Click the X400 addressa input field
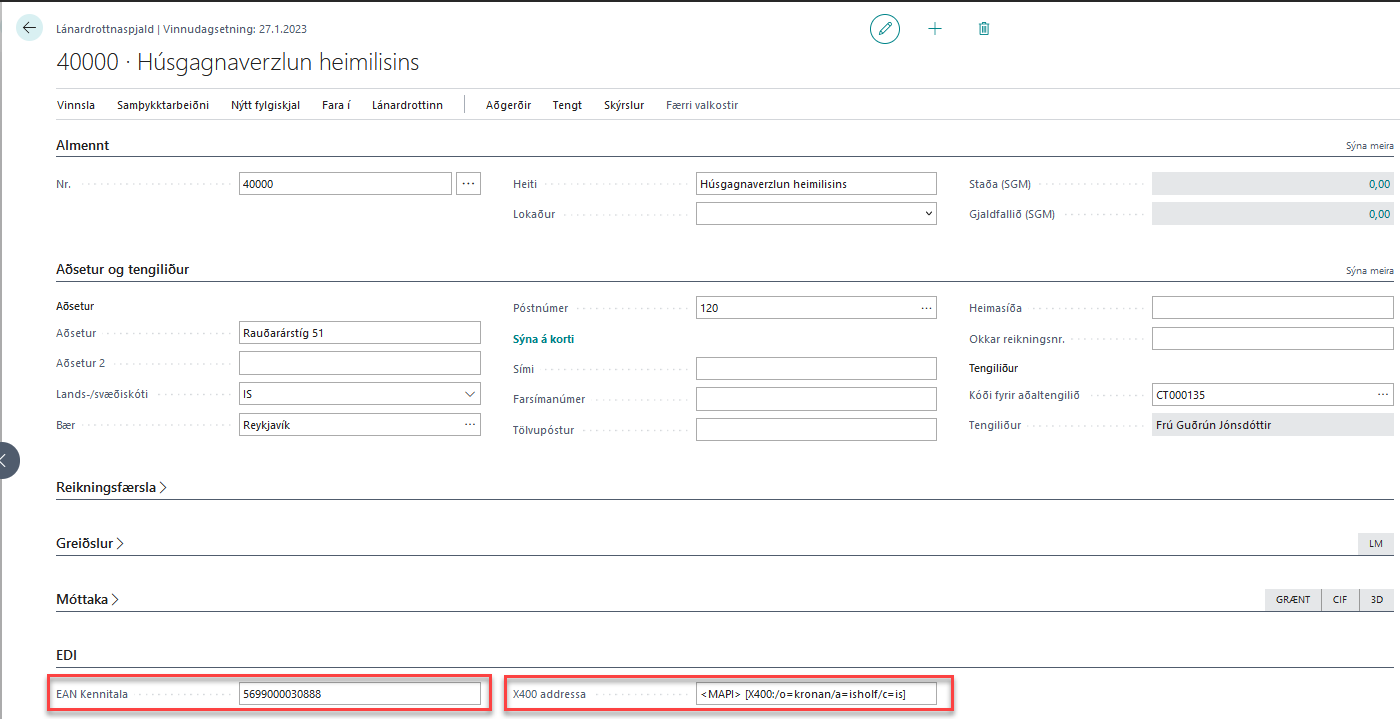The image size is (1400, 719). (x=816, y=694)
